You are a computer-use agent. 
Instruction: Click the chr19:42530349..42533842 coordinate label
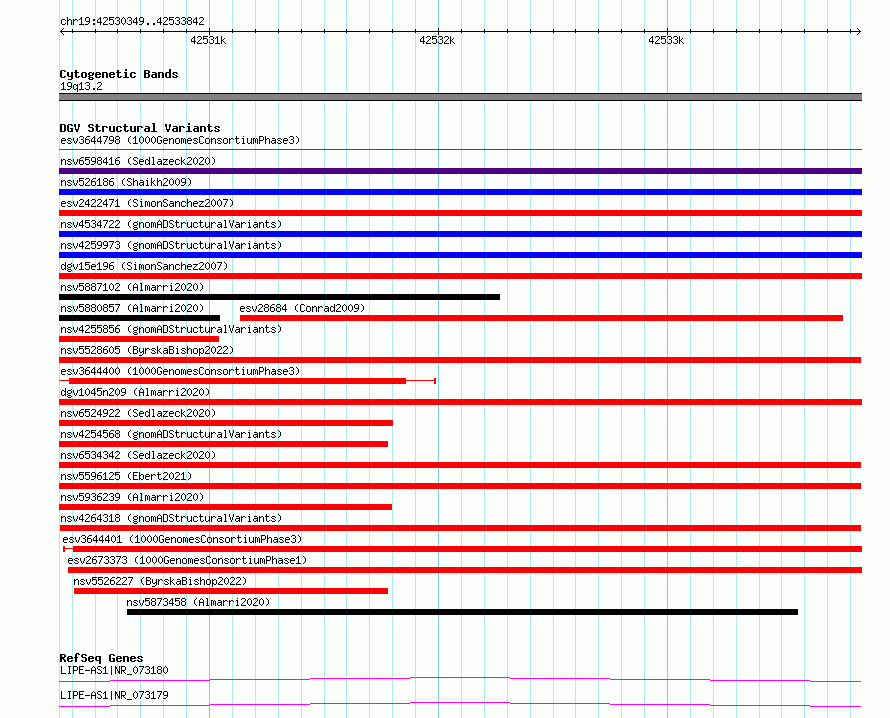(x=132, y=21)
